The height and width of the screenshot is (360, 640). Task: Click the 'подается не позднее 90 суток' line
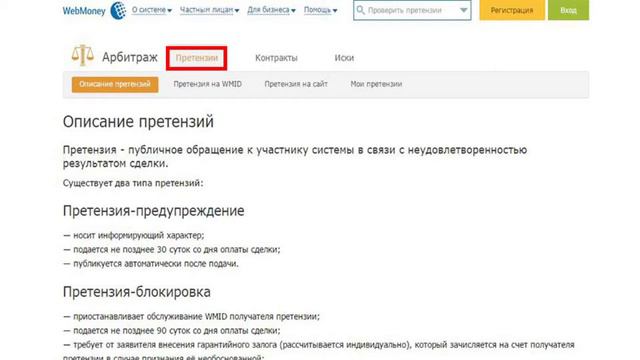pyautogui.click(x=172, y=331)
